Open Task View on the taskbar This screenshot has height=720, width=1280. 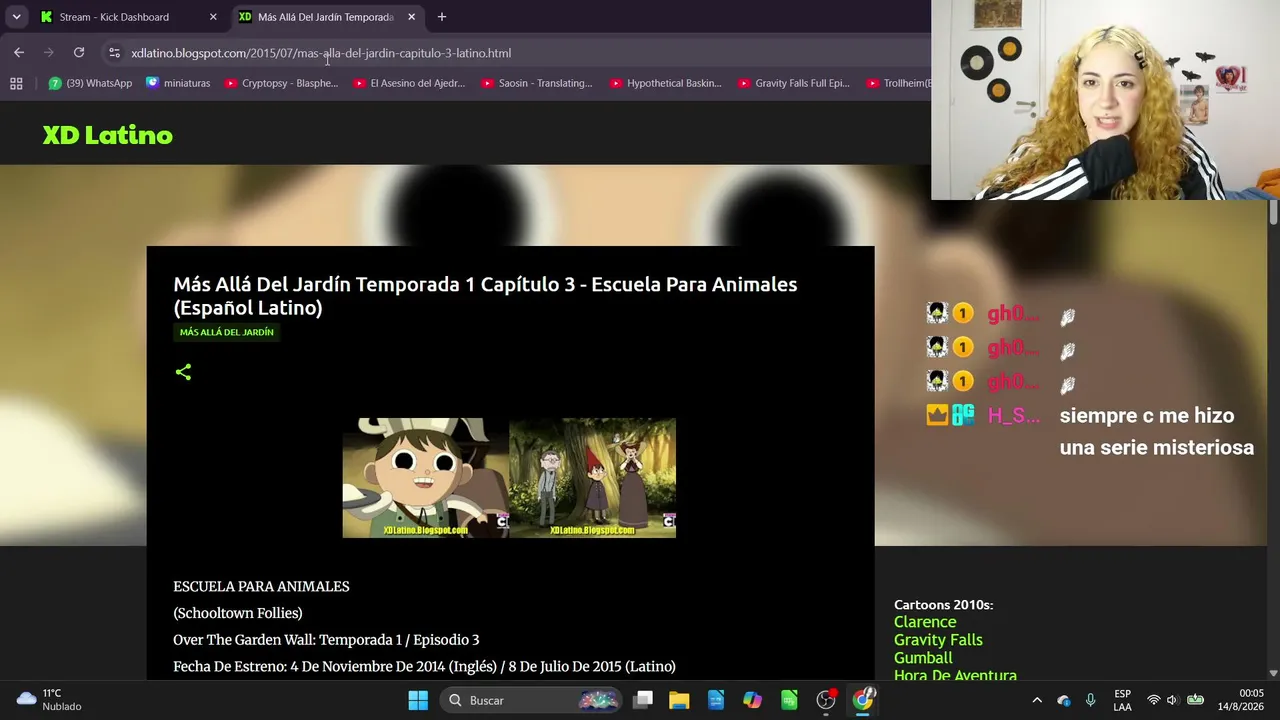coord(643,700)
